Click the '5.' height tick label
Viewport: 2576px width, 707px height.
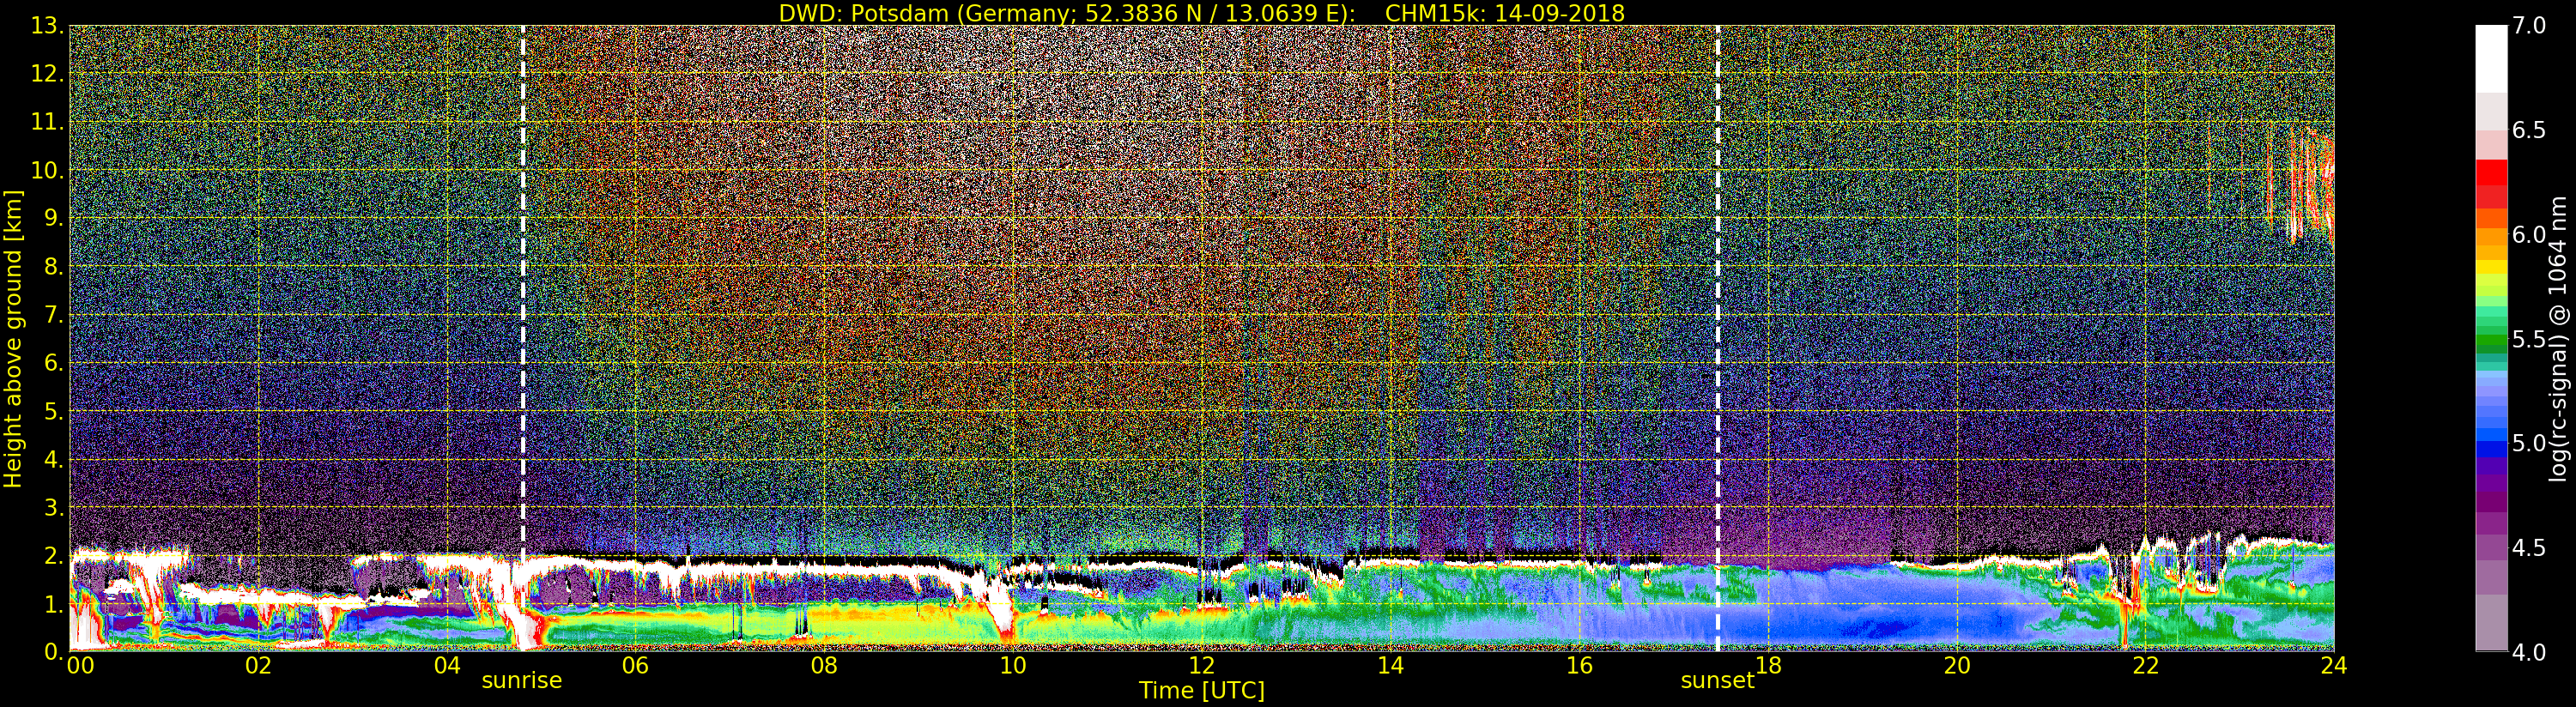[54, 411]
